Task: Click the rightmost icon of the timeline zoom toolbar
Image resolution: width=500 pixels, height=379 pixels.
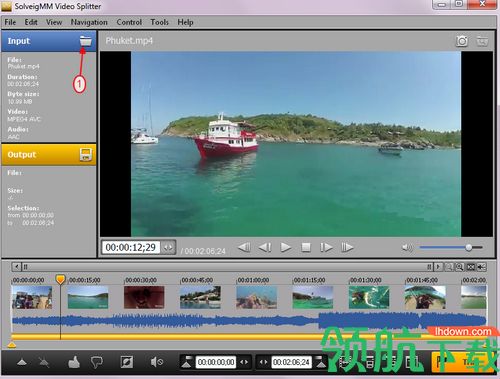Action: point(481,267)
